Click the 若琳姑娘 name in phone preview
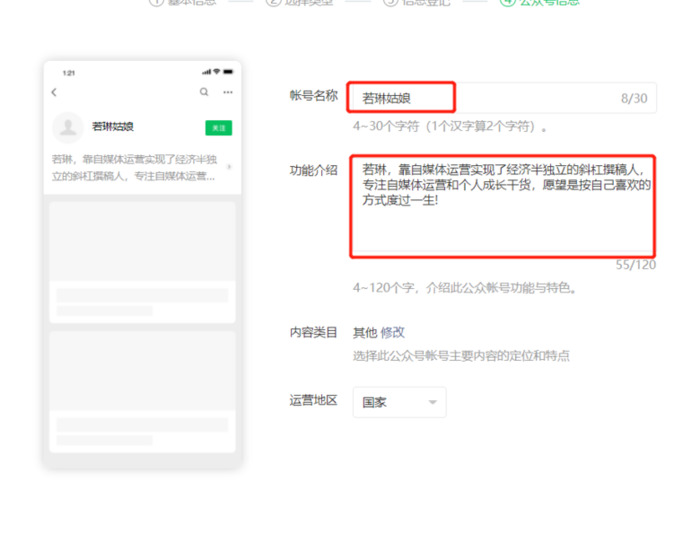 (x=112, y=127)
